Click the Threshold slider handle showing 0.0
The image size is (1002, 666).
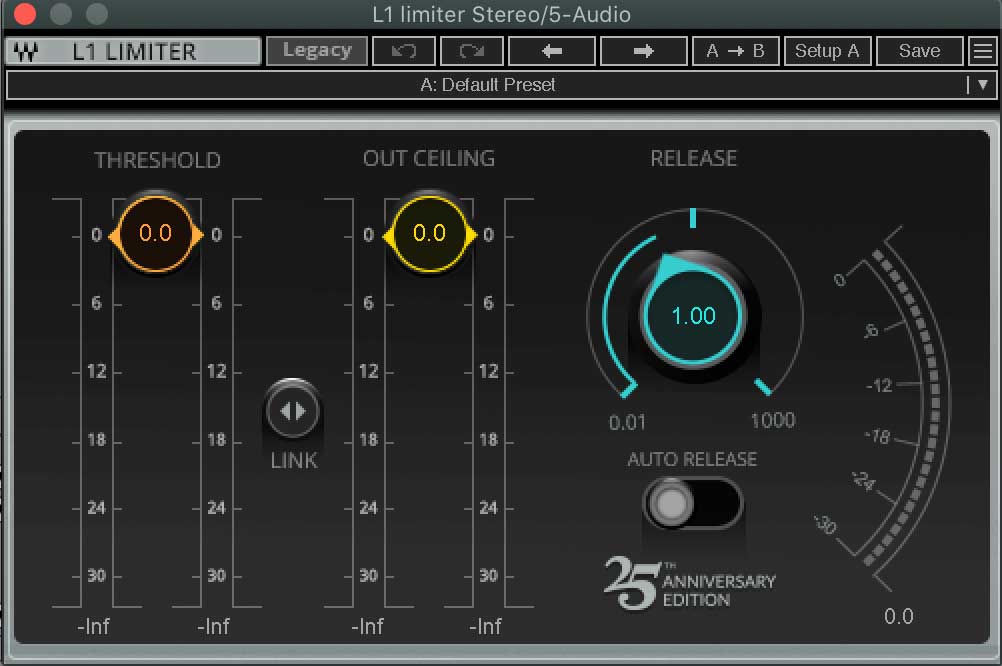click(x=156, y=234)
